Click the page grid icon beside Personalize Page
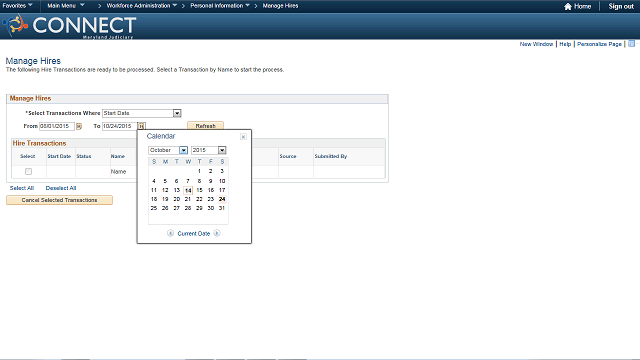 tap(631, 44)
